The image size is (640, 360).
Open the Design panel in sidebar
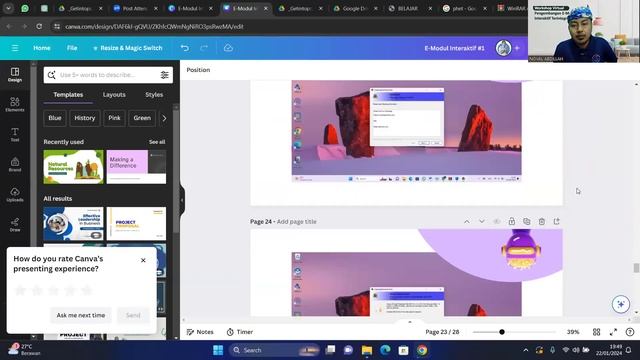pyautogui.click(x=15, y=75)
